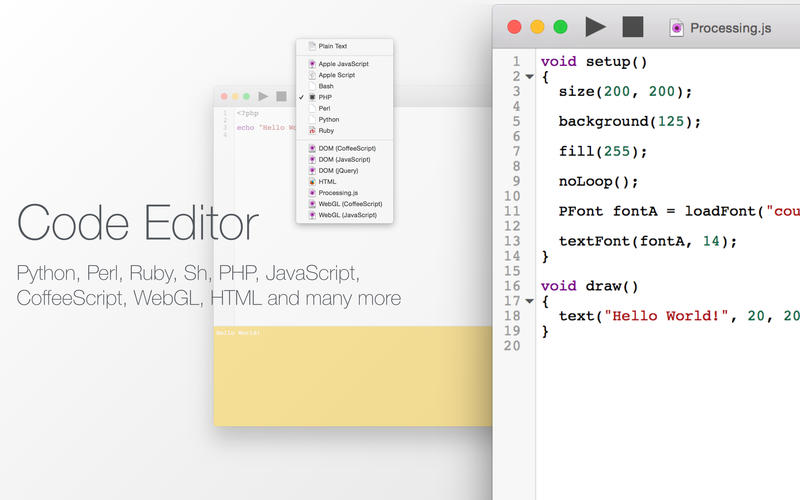
Task: Click the "fill(255);" code line
Action: click(x=603, y=152)
